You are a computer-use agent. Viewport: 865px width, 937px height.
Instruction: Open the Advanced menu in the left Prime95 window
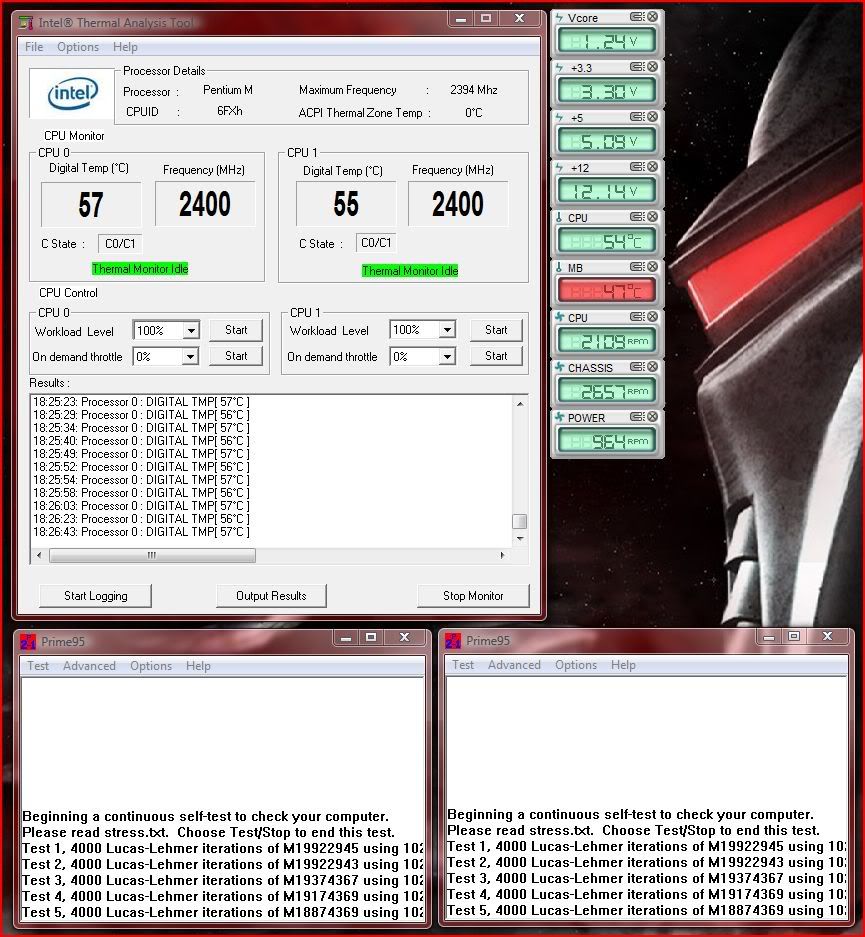[x=89, y=666]
